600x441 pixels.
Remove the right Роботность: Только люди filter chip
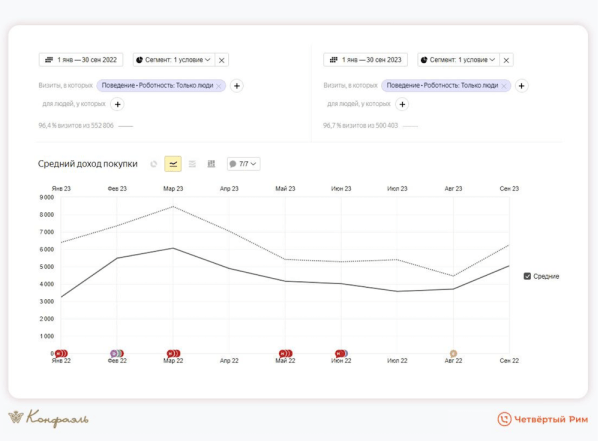505,86
